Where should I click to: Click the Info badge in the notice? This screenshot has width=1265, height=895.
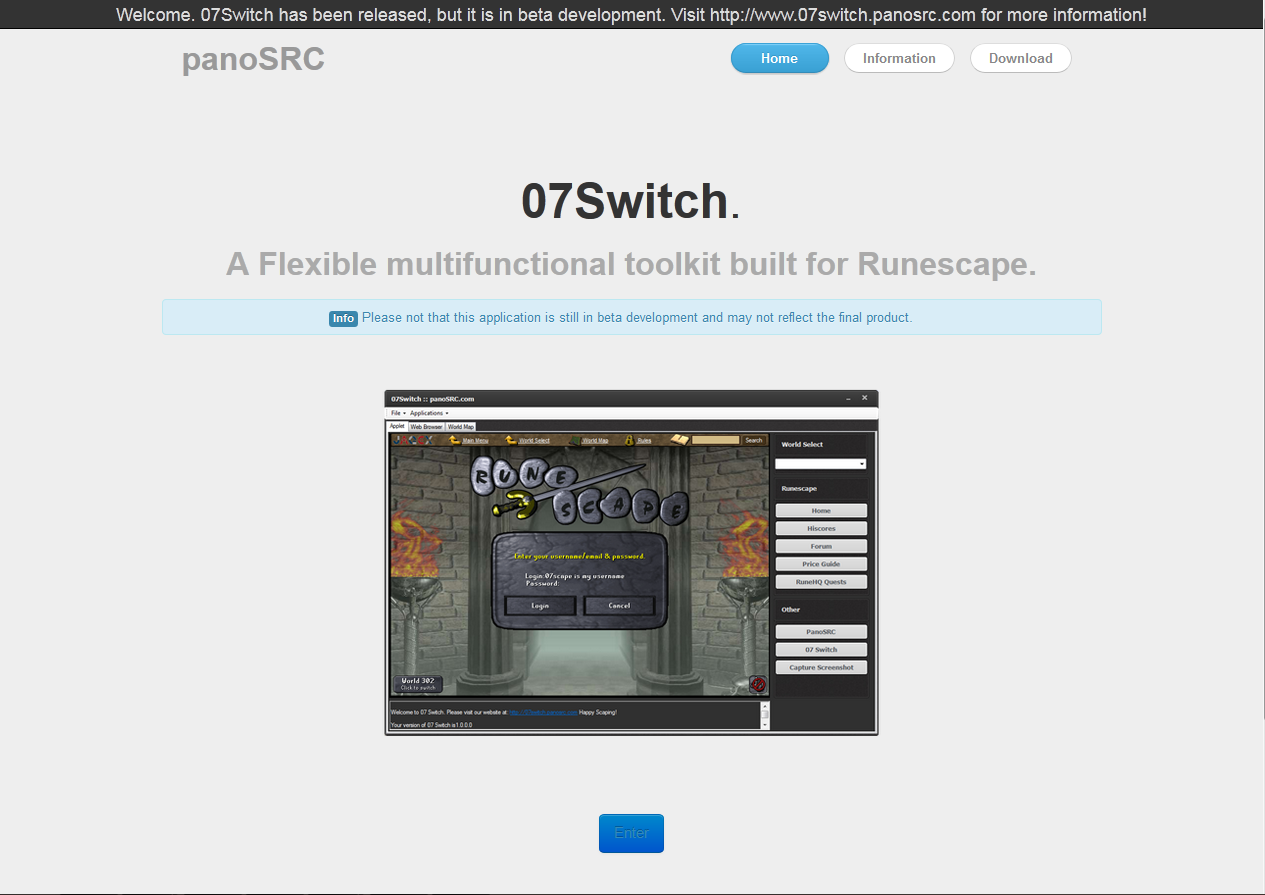coord(343,318)
